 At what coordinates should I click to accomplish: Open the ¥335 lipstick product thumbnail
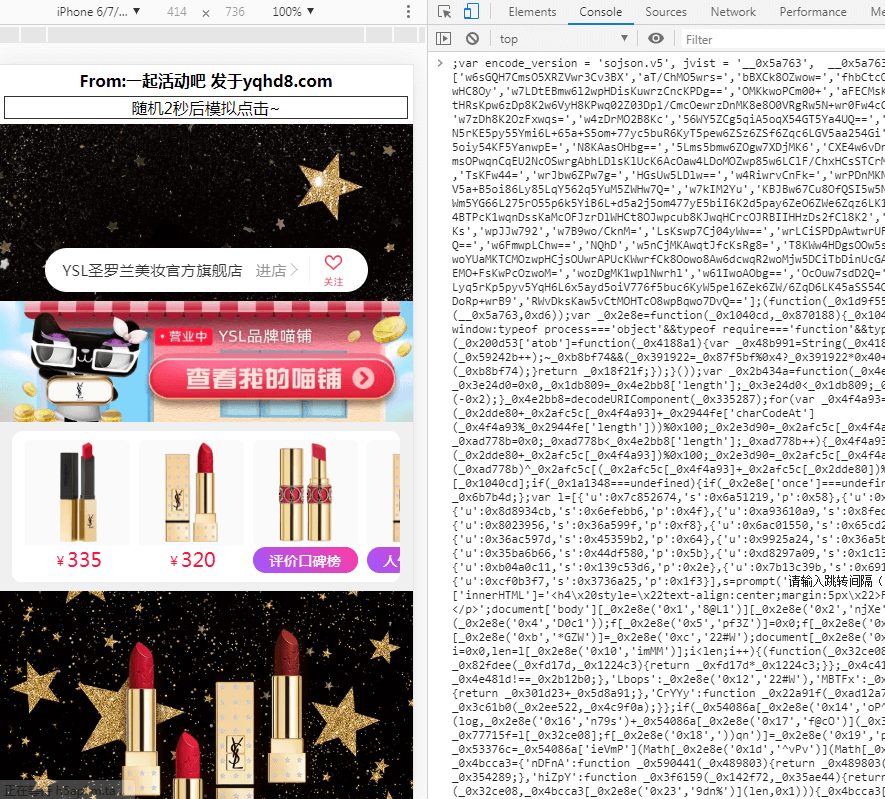(78, 493)
